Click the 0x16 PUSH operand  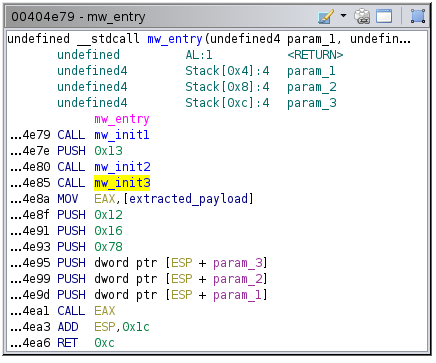coord(109,231)
